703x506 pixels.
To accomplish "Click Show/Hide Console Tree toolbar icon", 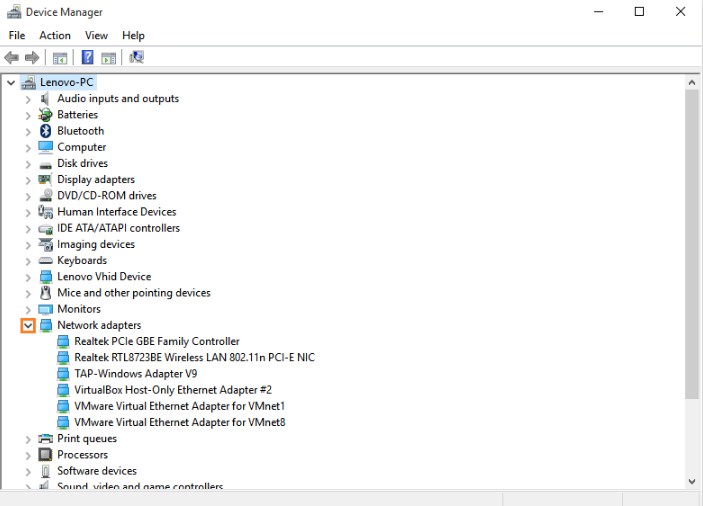I will click(x=60, y=58).
